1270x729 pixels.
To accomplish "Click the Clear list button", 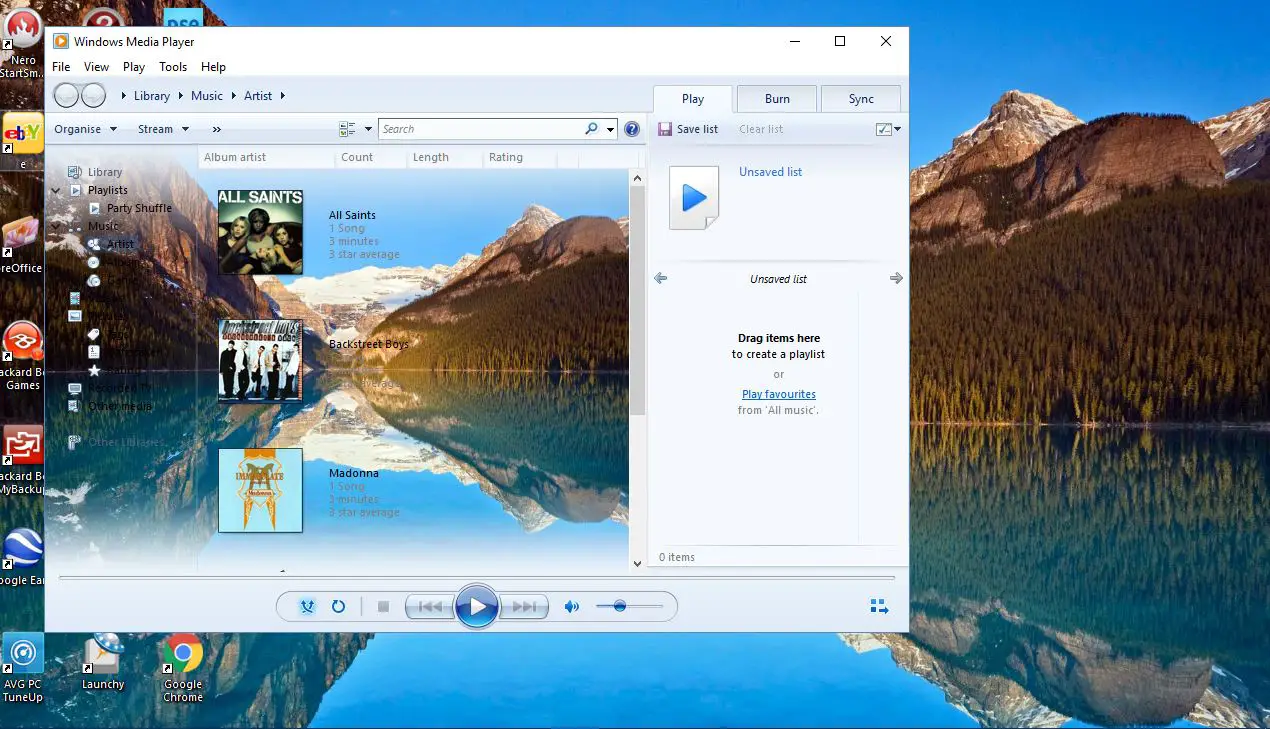I will (x=760, y=129).
